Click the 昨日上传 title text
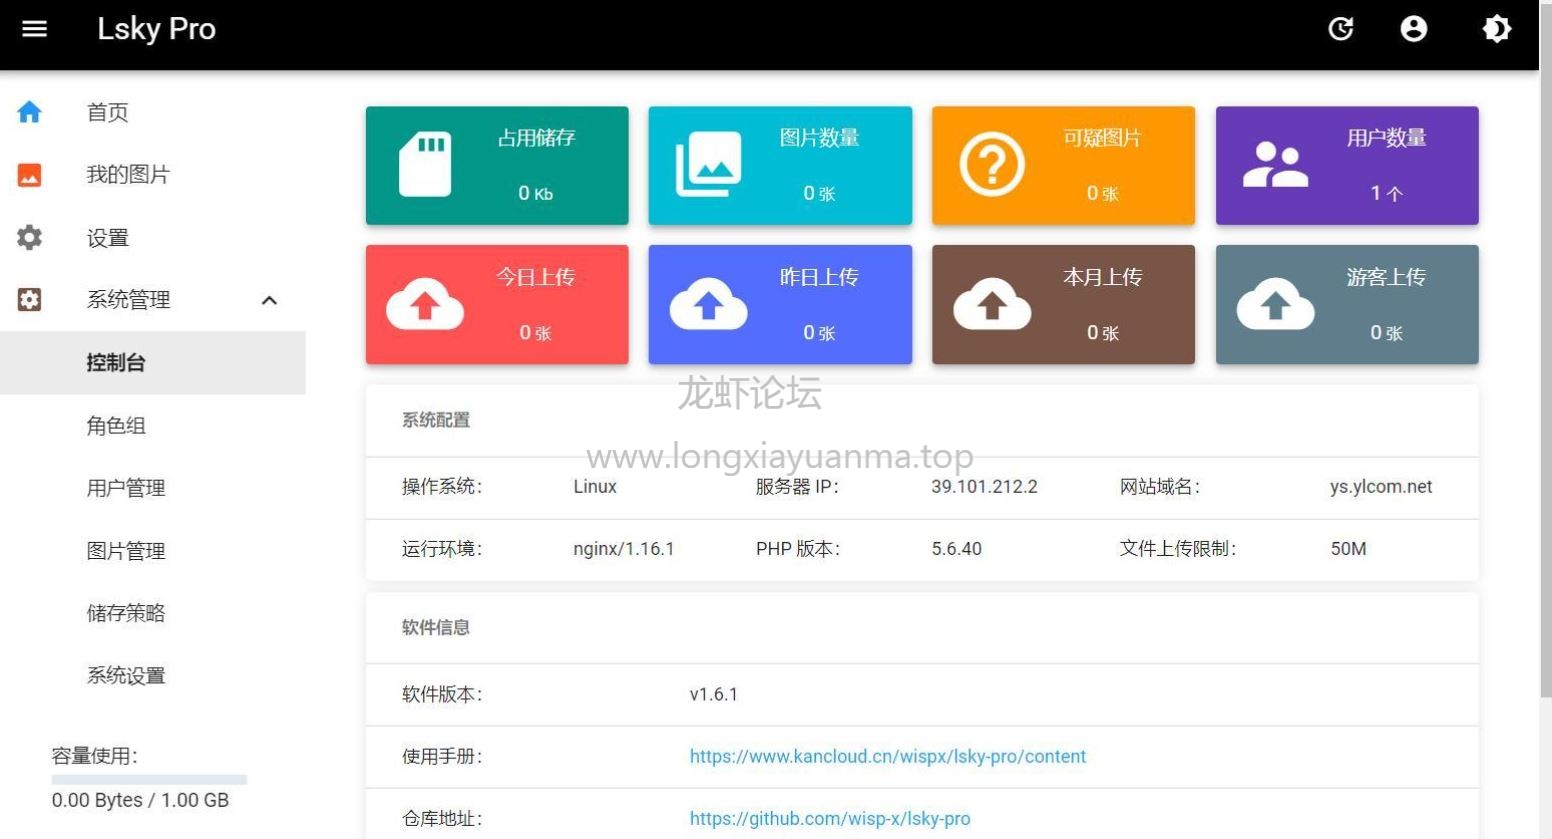 (x=820, y=277)
